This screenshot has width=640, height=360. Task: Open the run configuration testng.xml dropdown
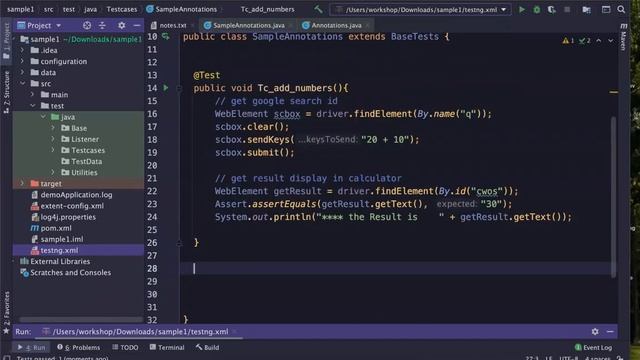(421, 9)
